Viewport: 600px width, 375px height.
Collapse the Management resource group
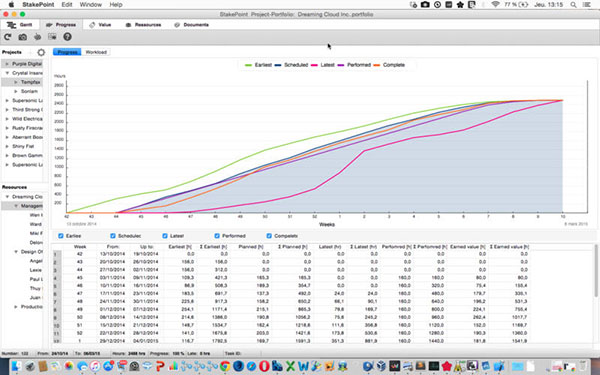coord(16,206)
